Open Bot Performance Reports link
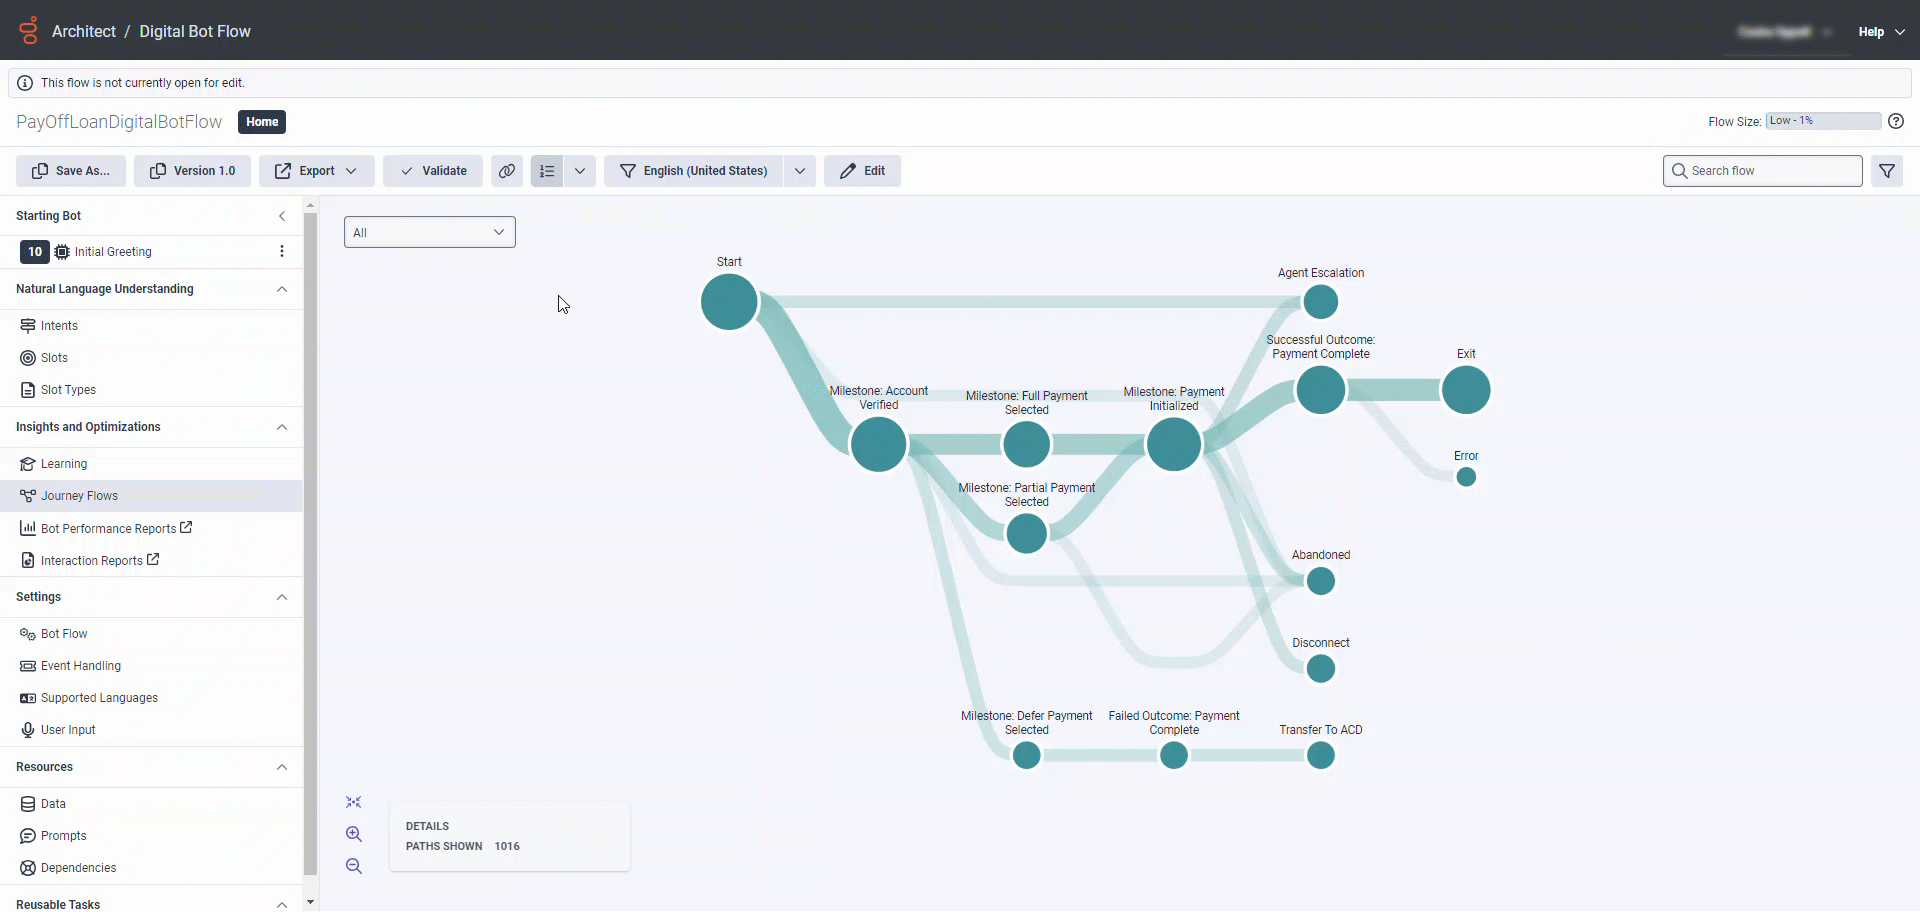1920x912 pixels. (x=108, y=529)
